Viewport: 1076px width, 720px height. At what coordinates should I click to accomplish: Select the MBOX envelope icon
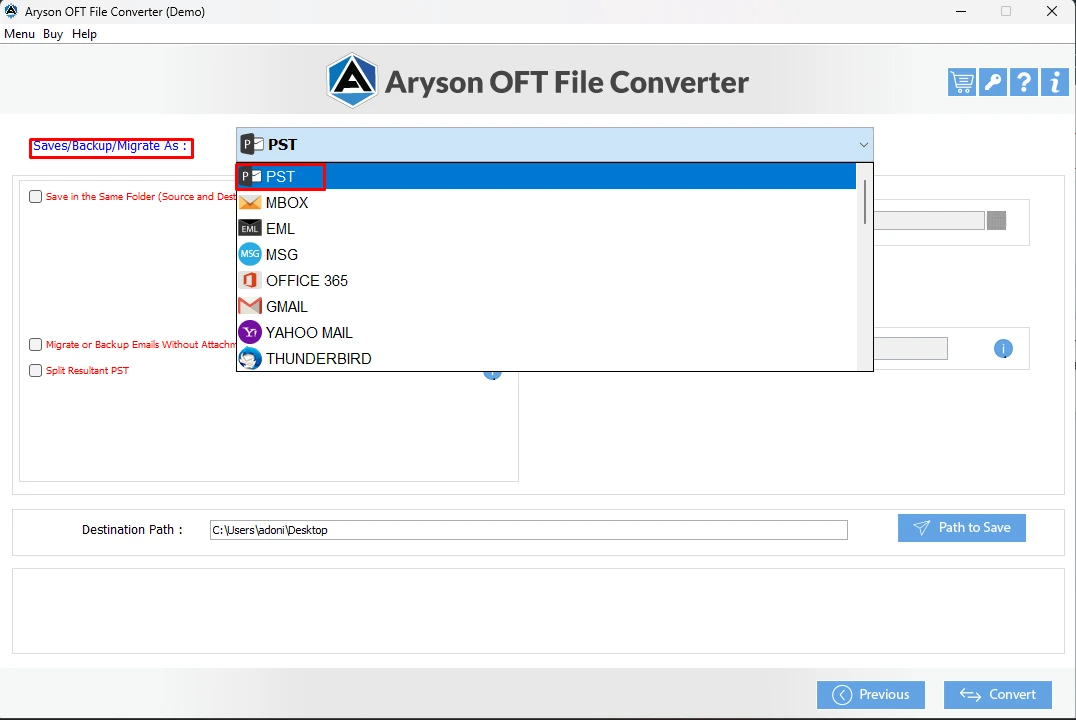[x=250, y=203]
